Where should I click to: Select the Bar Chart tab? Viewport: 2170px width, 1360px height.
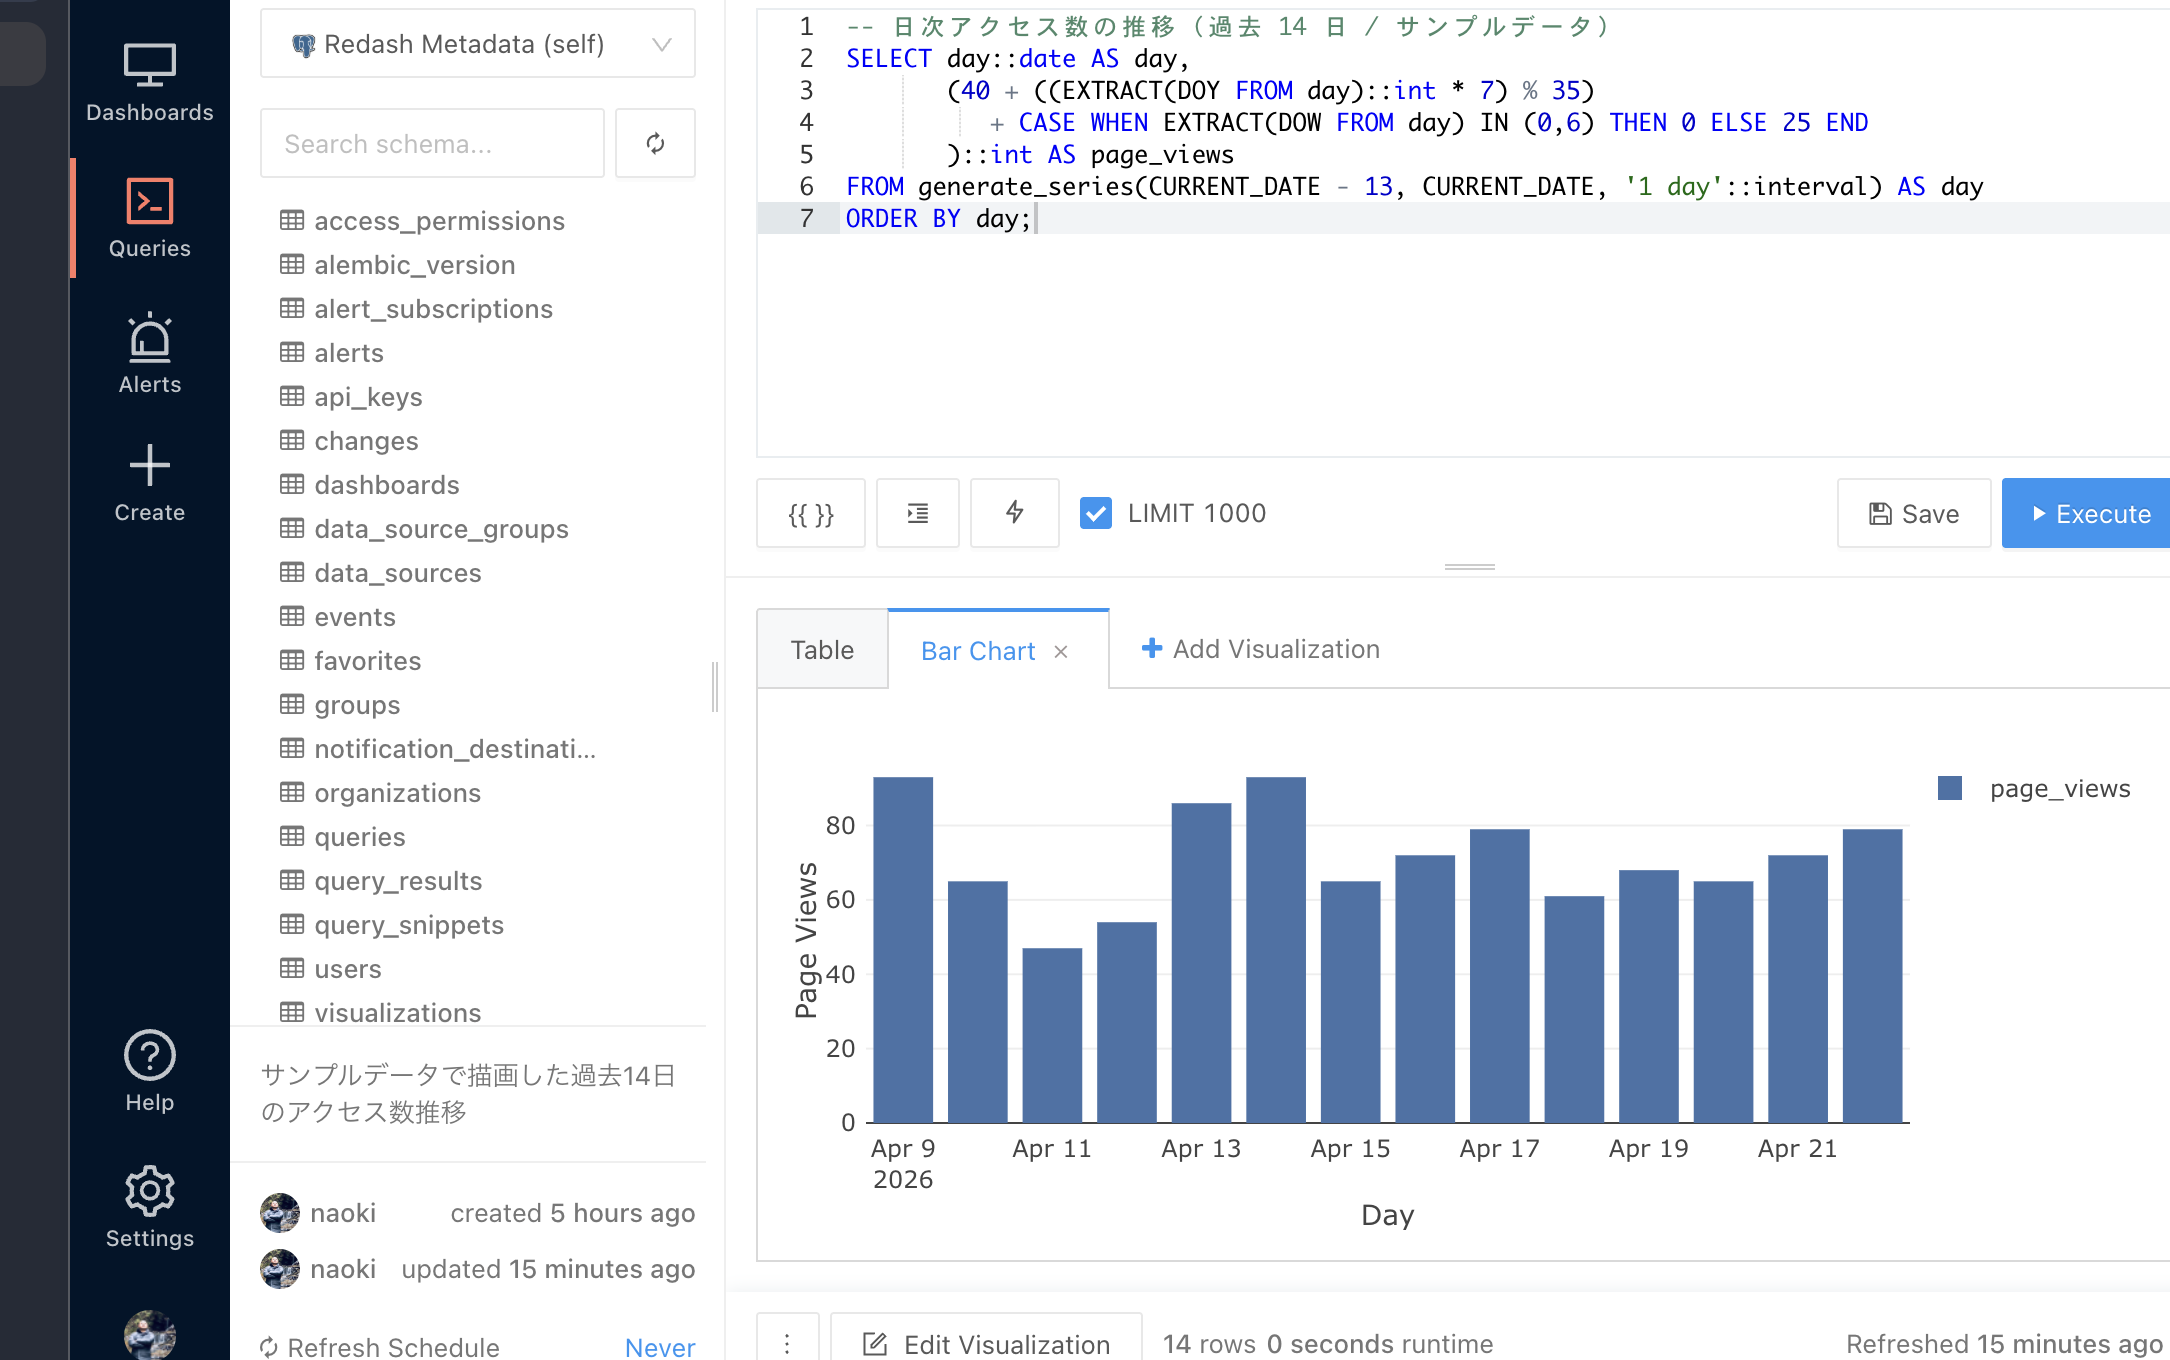(x=978, y=651)
